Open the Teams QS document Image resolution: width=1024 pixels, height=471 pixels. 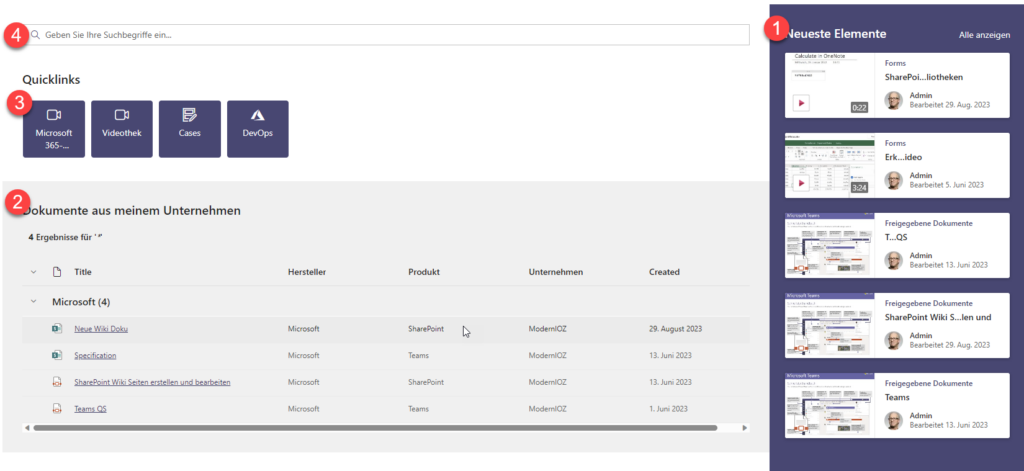[90, 408]
